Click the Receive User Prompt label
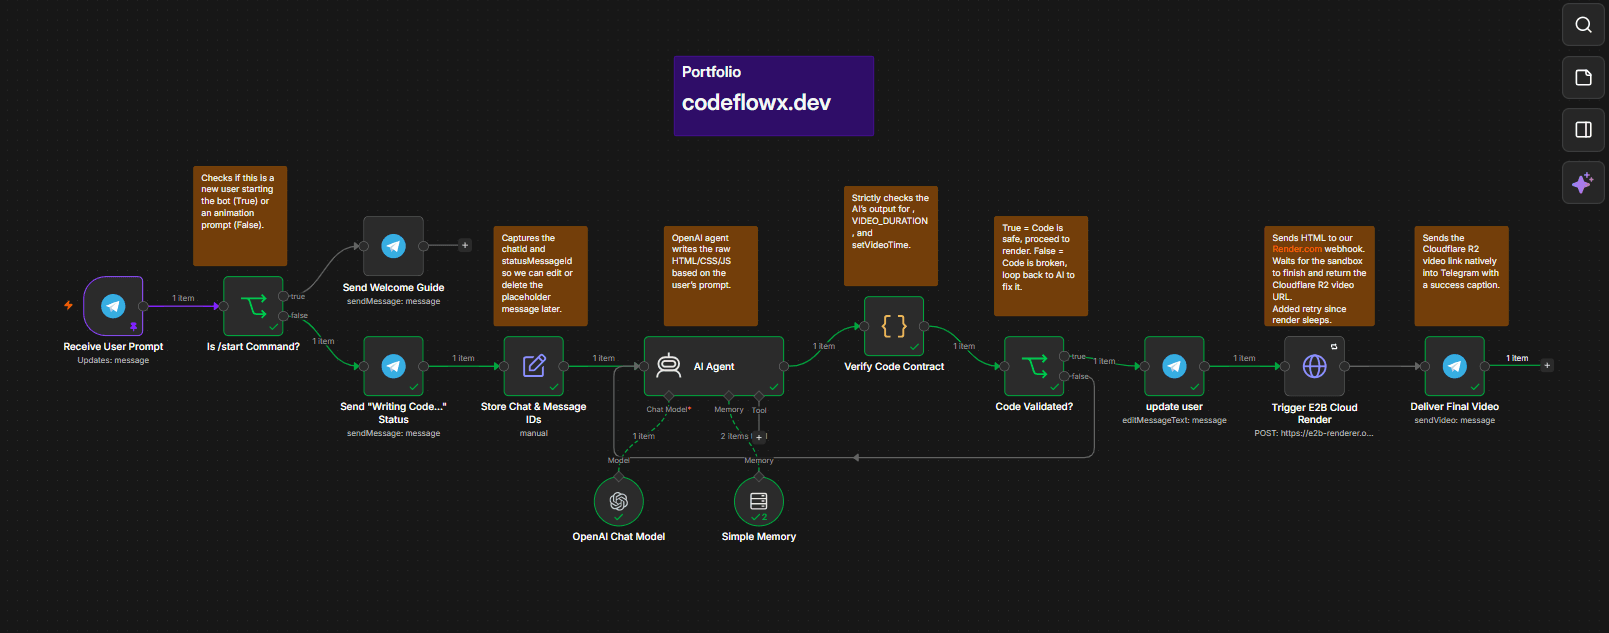1609x633 pixels. [113, 347]
